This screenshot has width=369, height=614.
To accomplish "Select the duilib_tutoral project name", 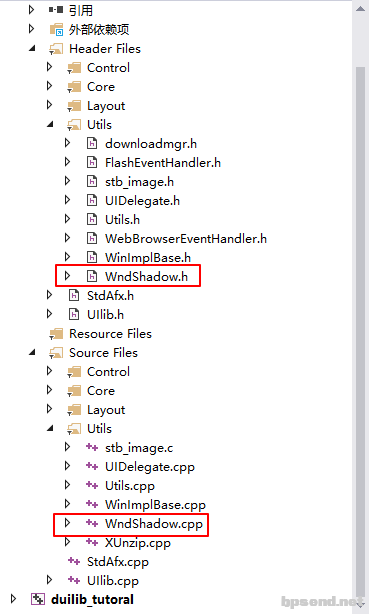I will coord(92,600).
